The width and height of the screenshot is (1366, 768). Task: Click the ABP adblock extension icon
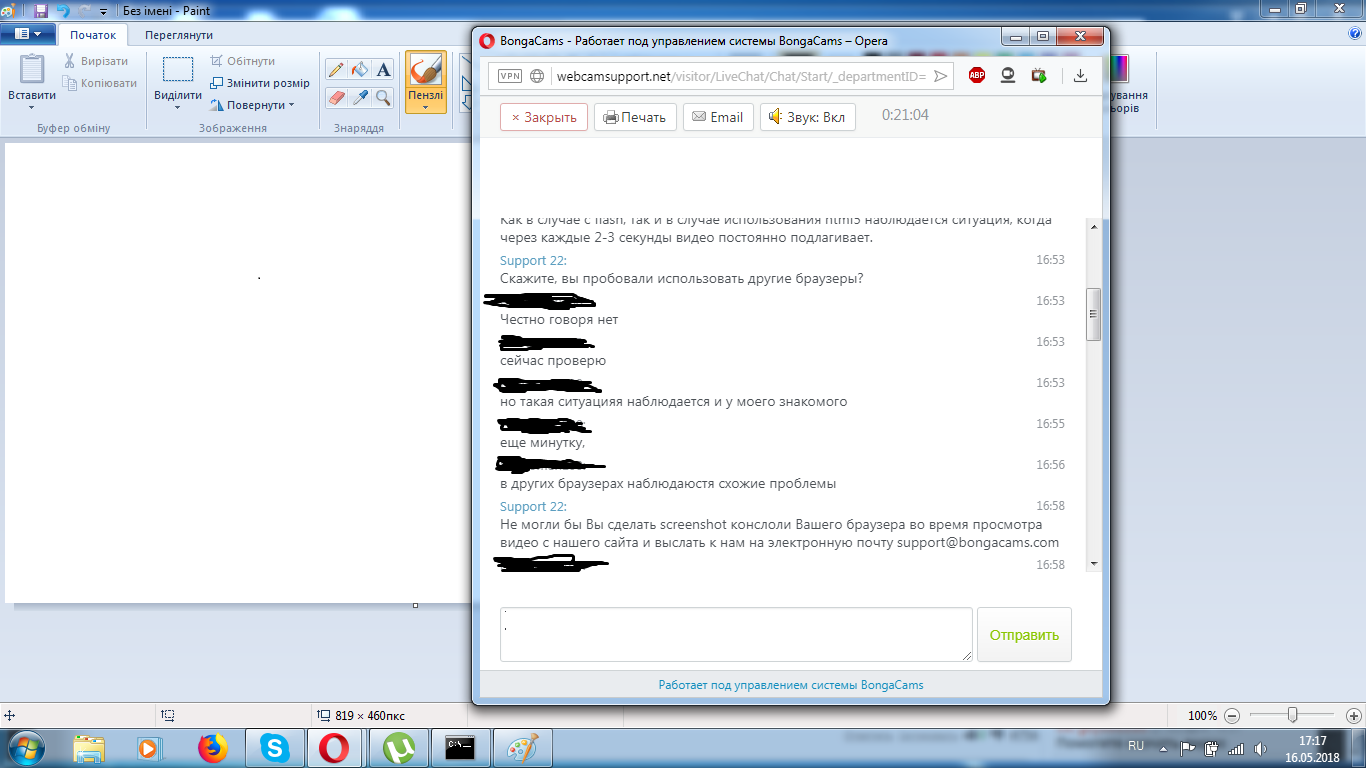(x=977, y=76)
